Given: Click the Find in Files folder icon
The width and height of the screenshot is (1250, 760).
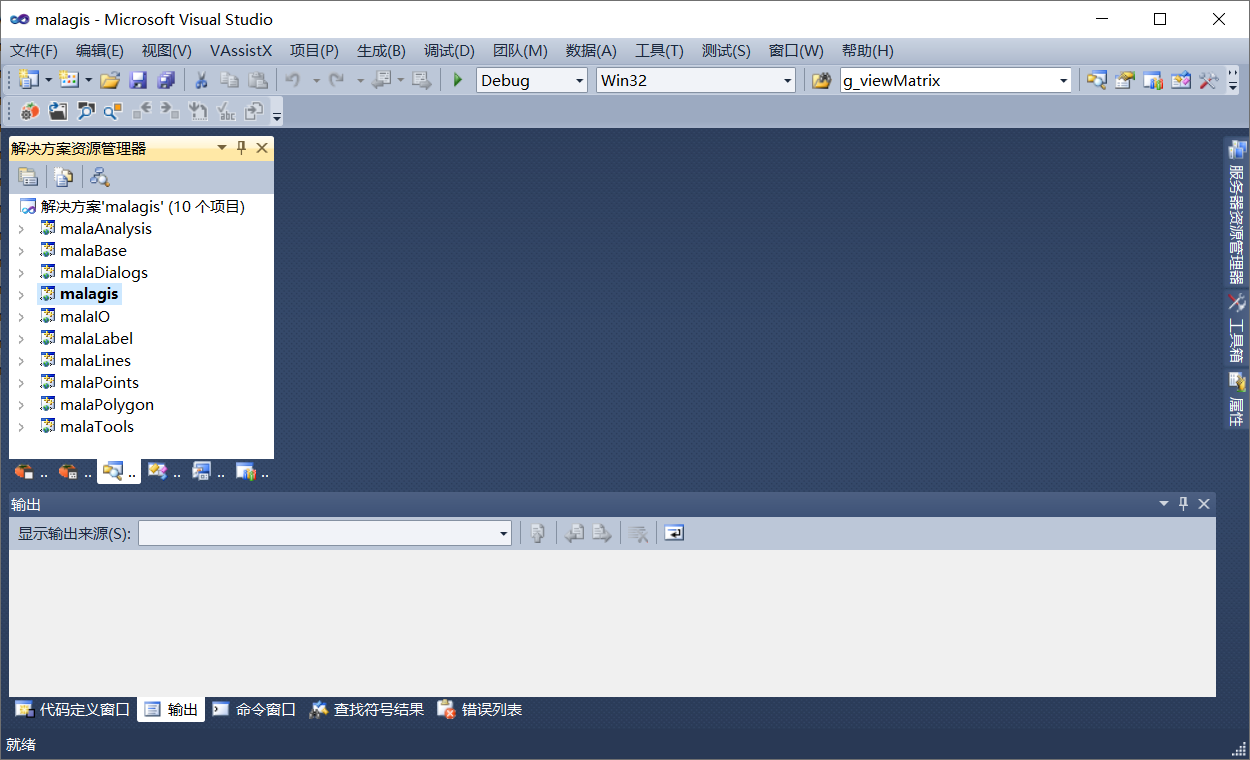Looking at the screenshot, I should pos(821,80).
